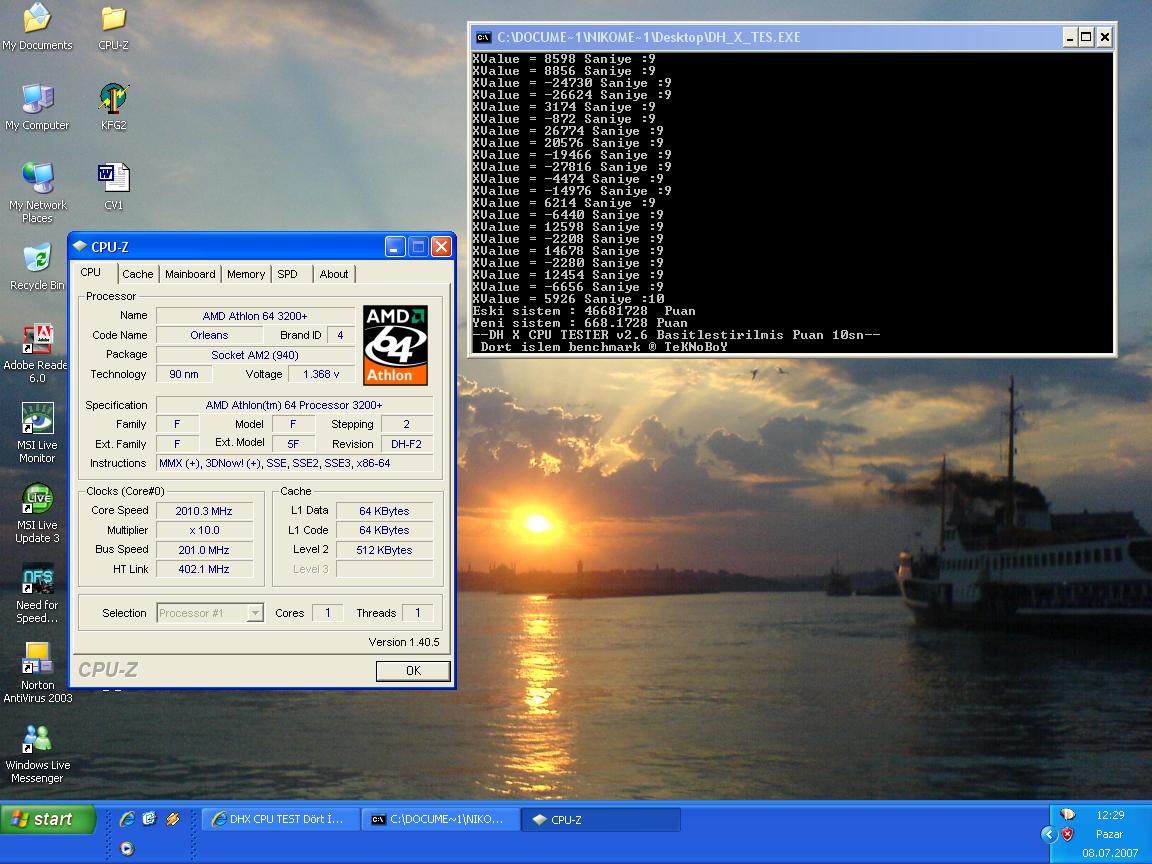Switch to the C:\DOCUME~1 console taskbar button
This screenshot has height=864, width=1152.
(441, 819)
